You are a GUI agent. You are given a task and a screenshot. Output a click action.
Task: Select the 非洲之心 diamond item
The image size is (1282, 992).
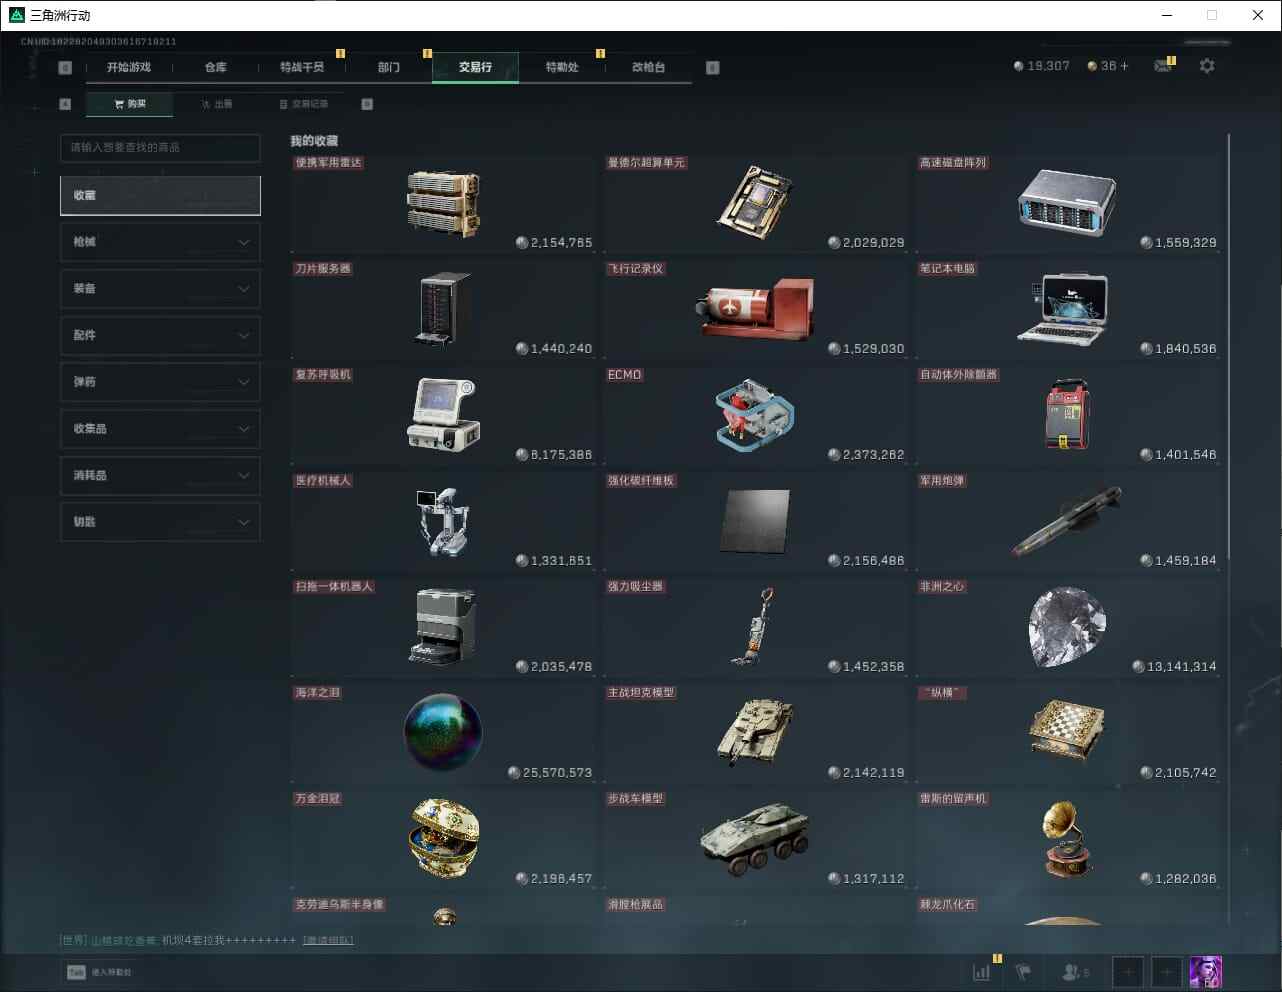(1067, 627)
